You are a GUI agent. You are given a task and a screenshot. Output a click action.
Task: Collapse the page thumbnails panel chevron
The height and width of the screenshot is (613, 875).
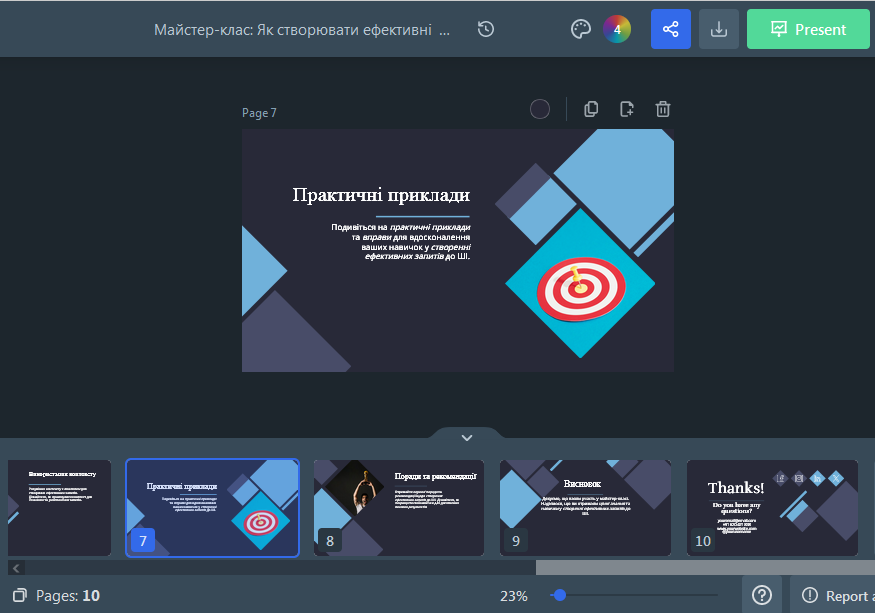pos(466,437)
